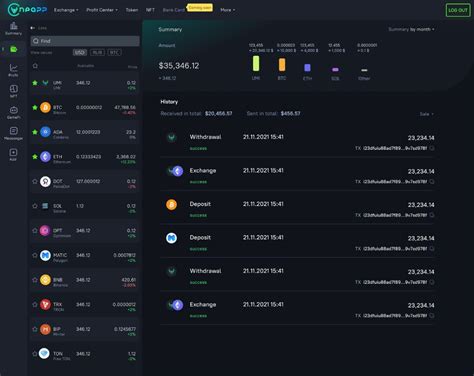Unfavorite UMI via its green star

point(35,83)
